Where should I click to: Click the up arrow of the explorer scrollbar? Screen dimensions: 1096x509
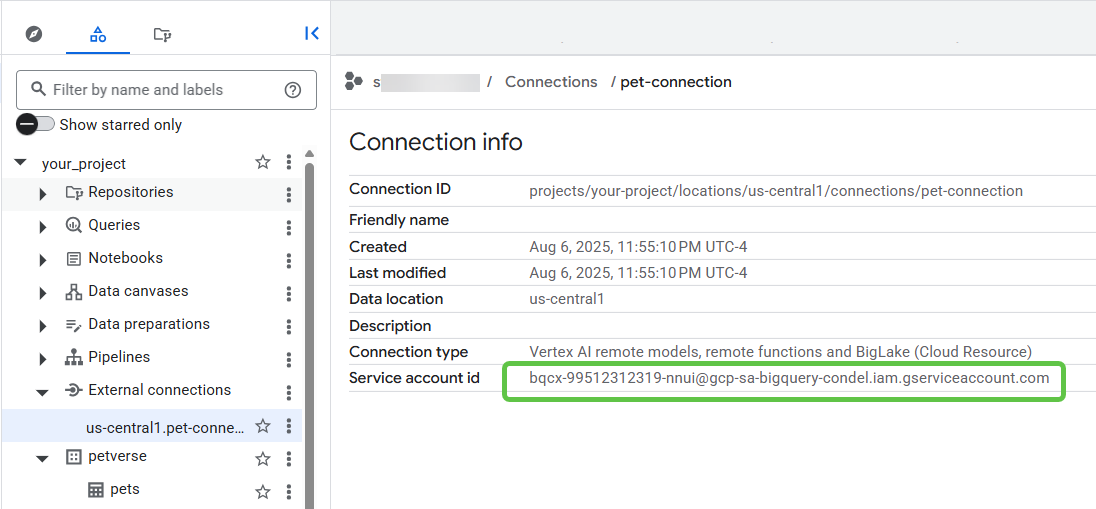[310, 154]
